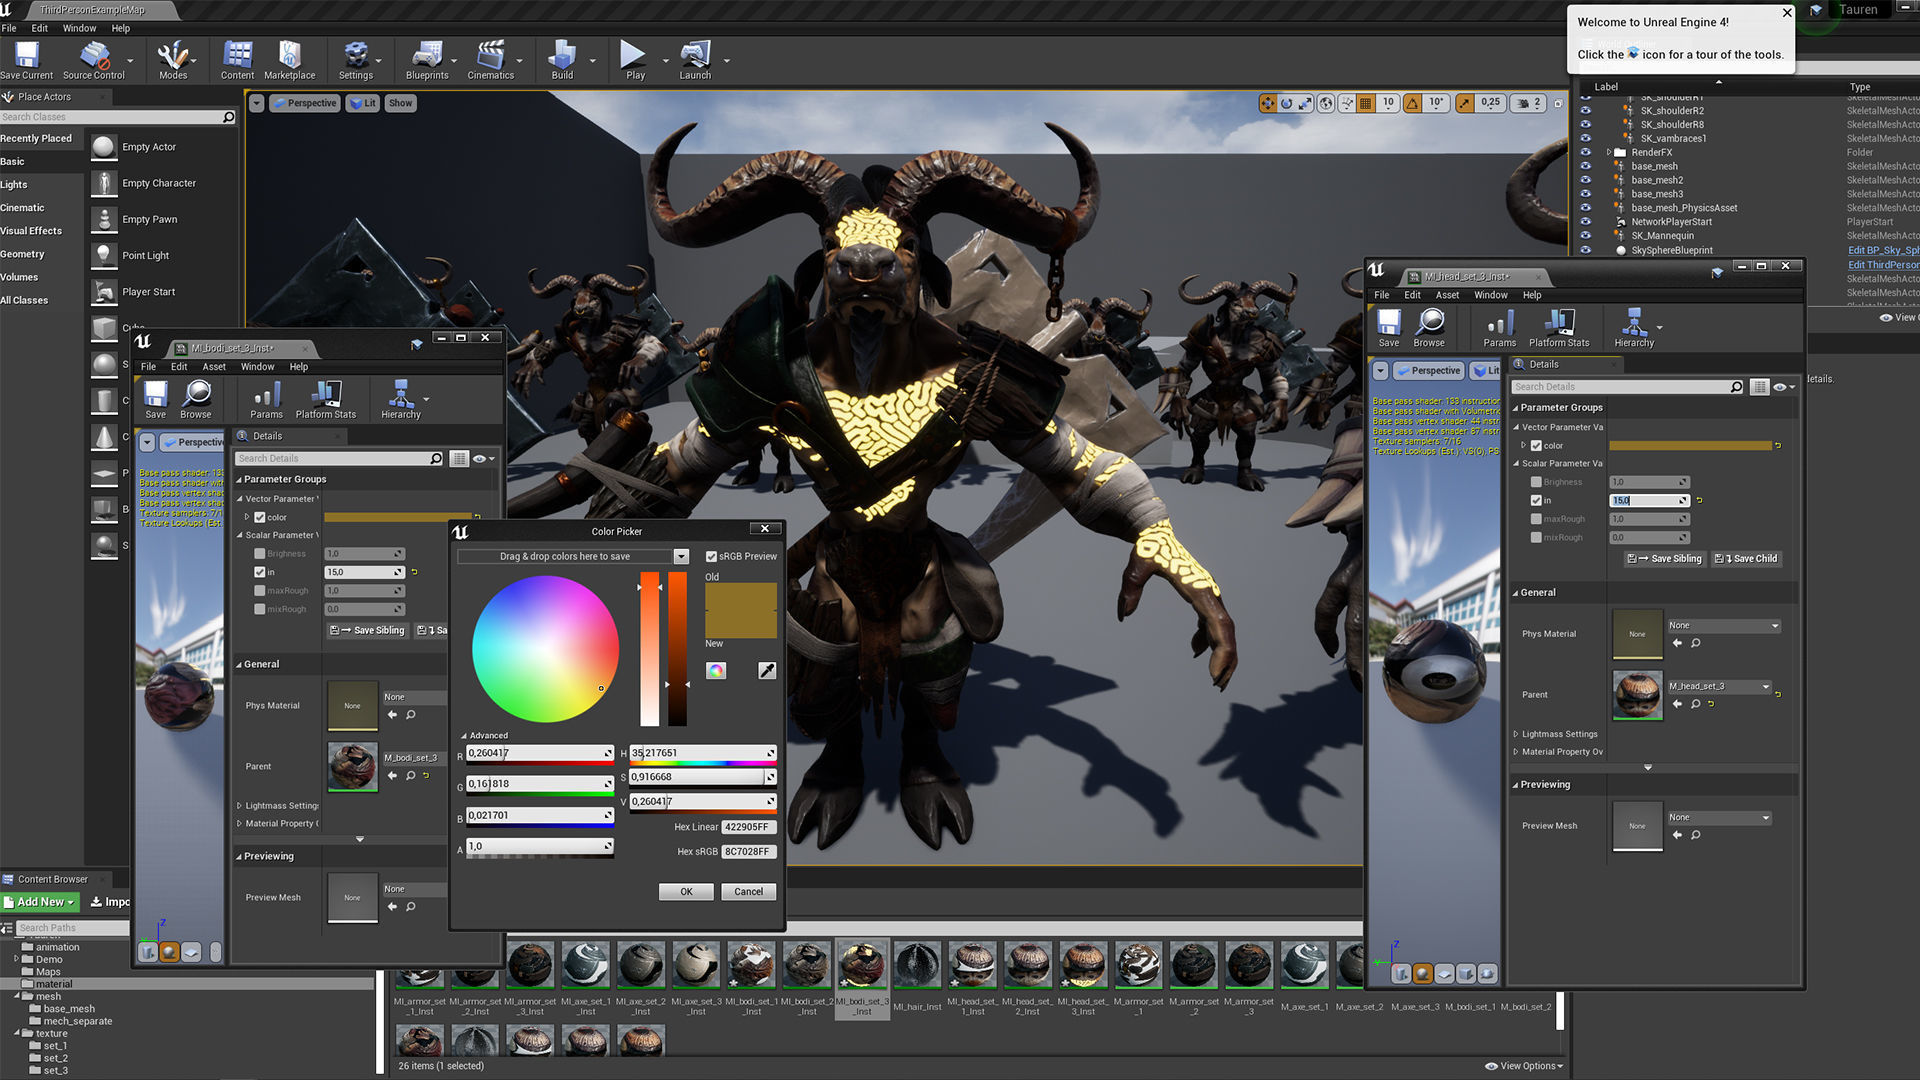Click Search Classes field in Place Actors

[x=117, y=117]
